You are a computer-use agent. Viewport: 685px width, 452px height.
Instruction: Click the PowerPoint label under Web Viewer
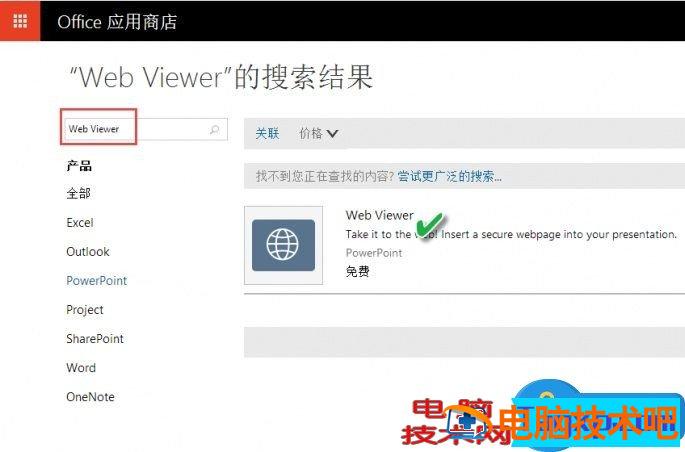pyautogui.click(x=374, y=253)
